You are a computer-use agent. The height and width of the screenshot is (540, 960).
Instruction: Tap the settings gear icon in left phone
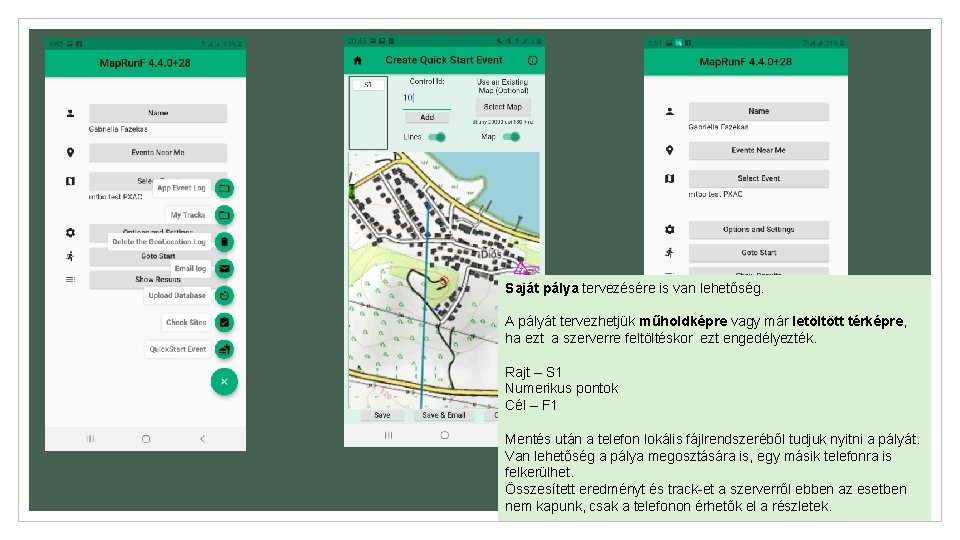tap(70, 233)
